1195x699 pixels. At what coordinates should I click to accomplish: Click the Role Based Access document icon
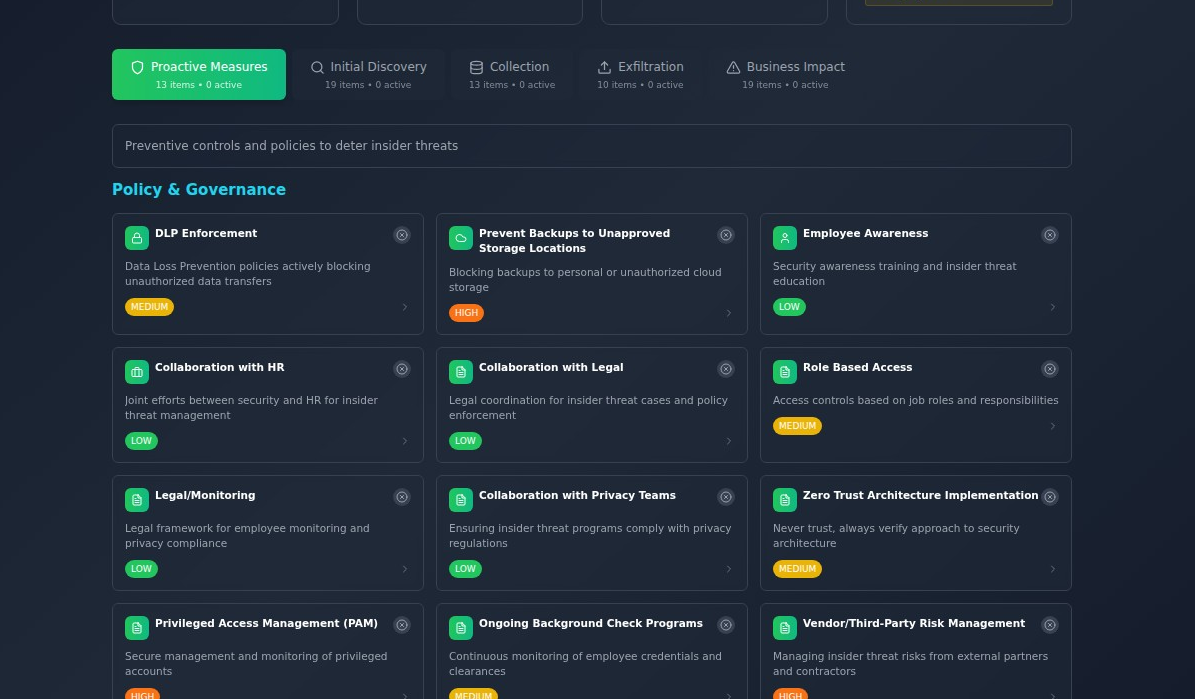(x=785, y=372)
